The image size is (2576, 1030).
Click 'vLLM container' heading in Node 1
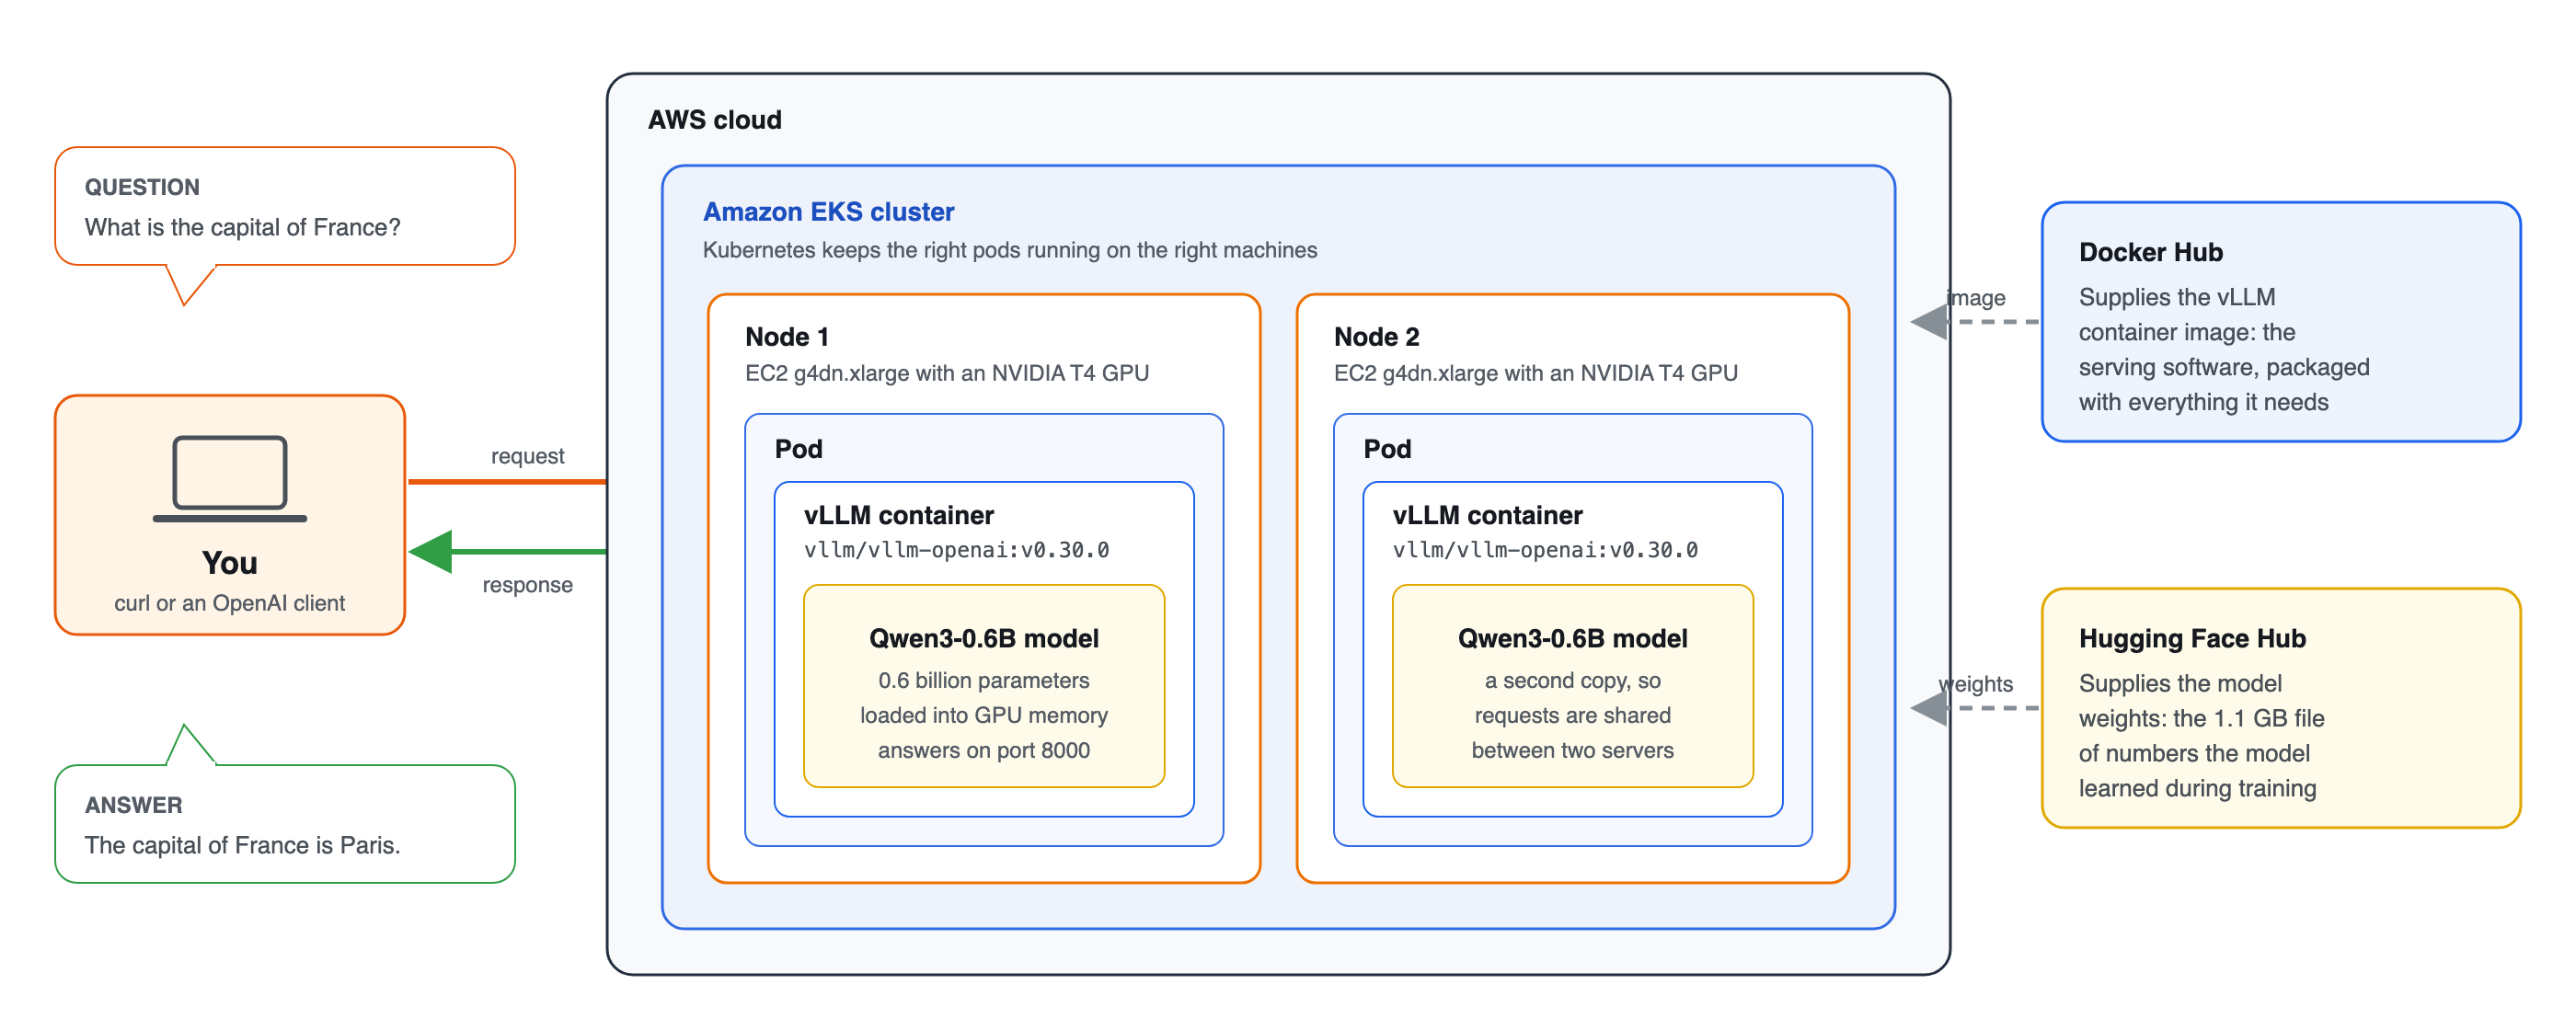(x=899, y=515)
